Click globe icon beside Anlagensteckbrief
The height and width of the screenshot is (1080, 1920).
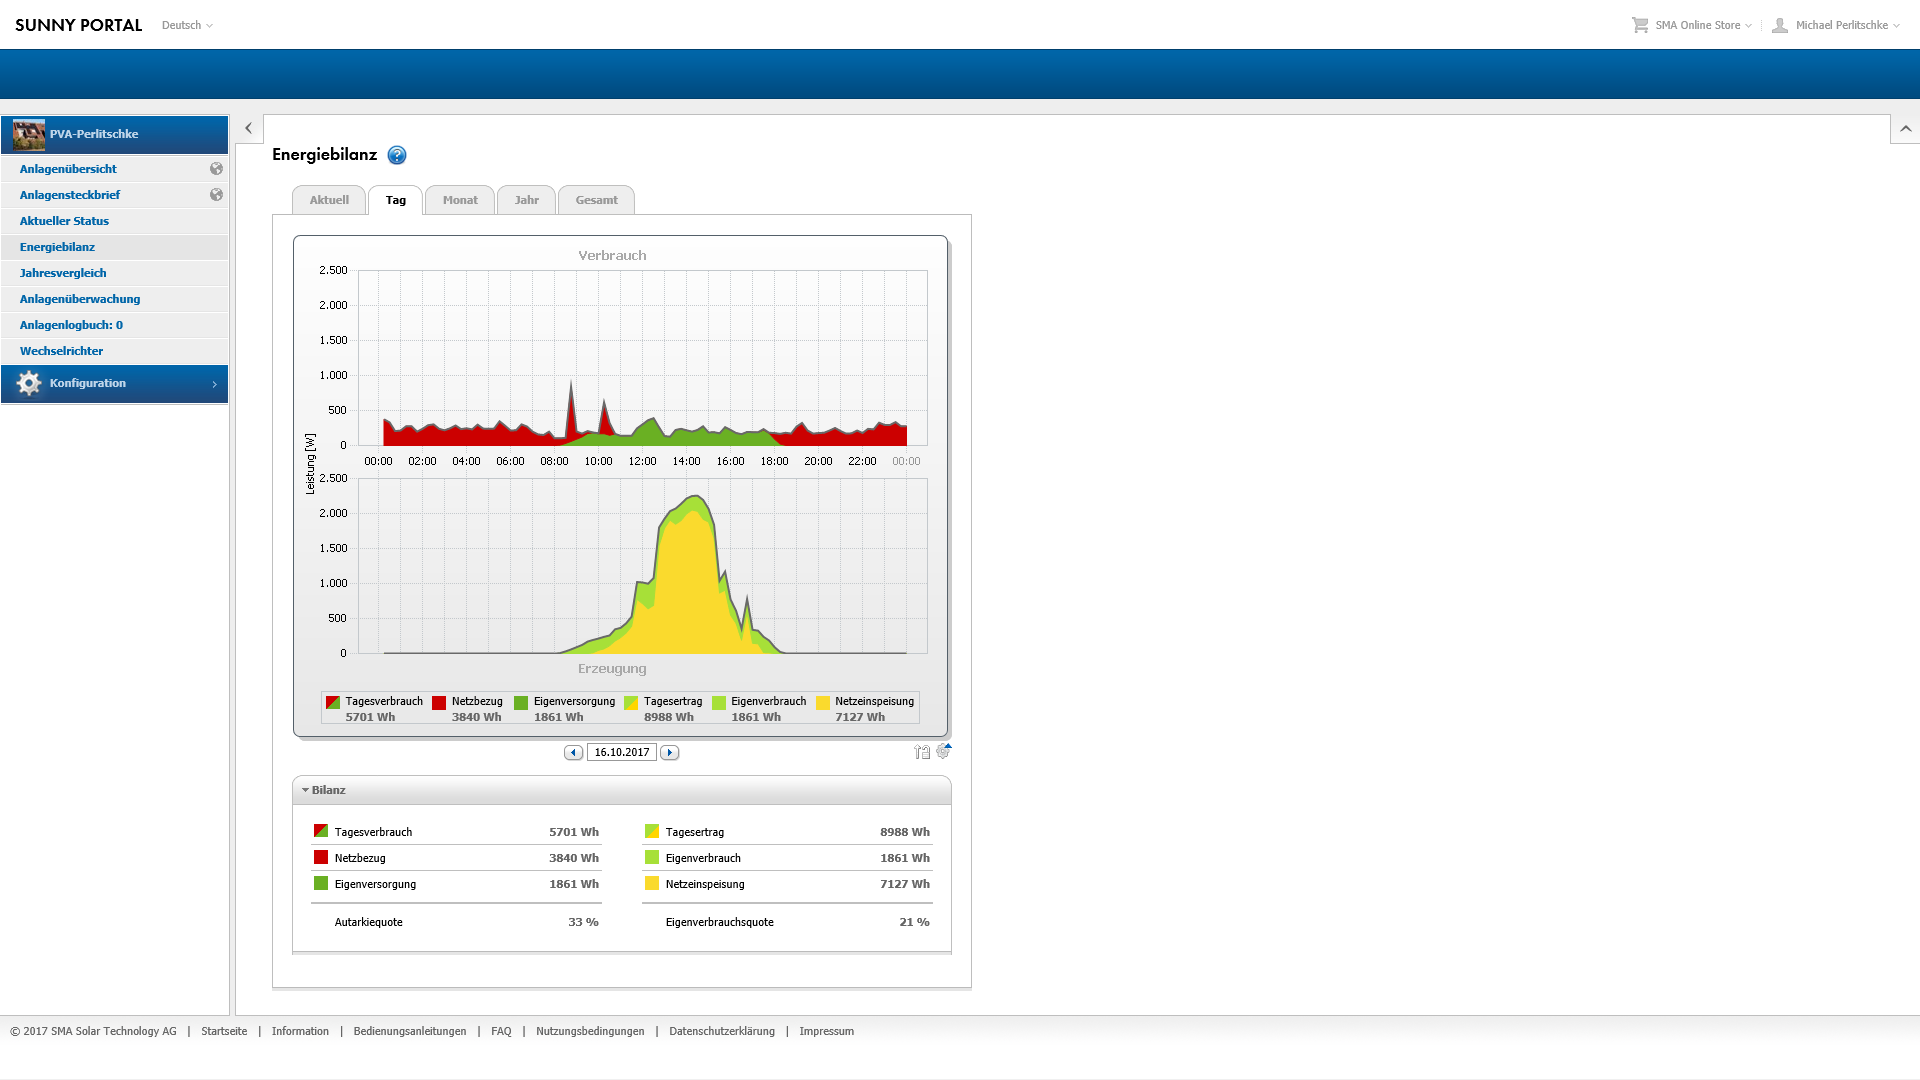pyautogui.click(x=216, y=195)
